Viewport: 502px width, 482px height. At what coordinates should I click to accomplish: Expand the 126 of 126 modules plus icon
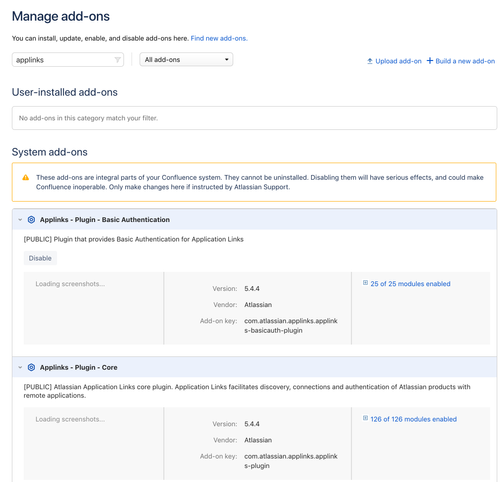(x=365, y=418)
